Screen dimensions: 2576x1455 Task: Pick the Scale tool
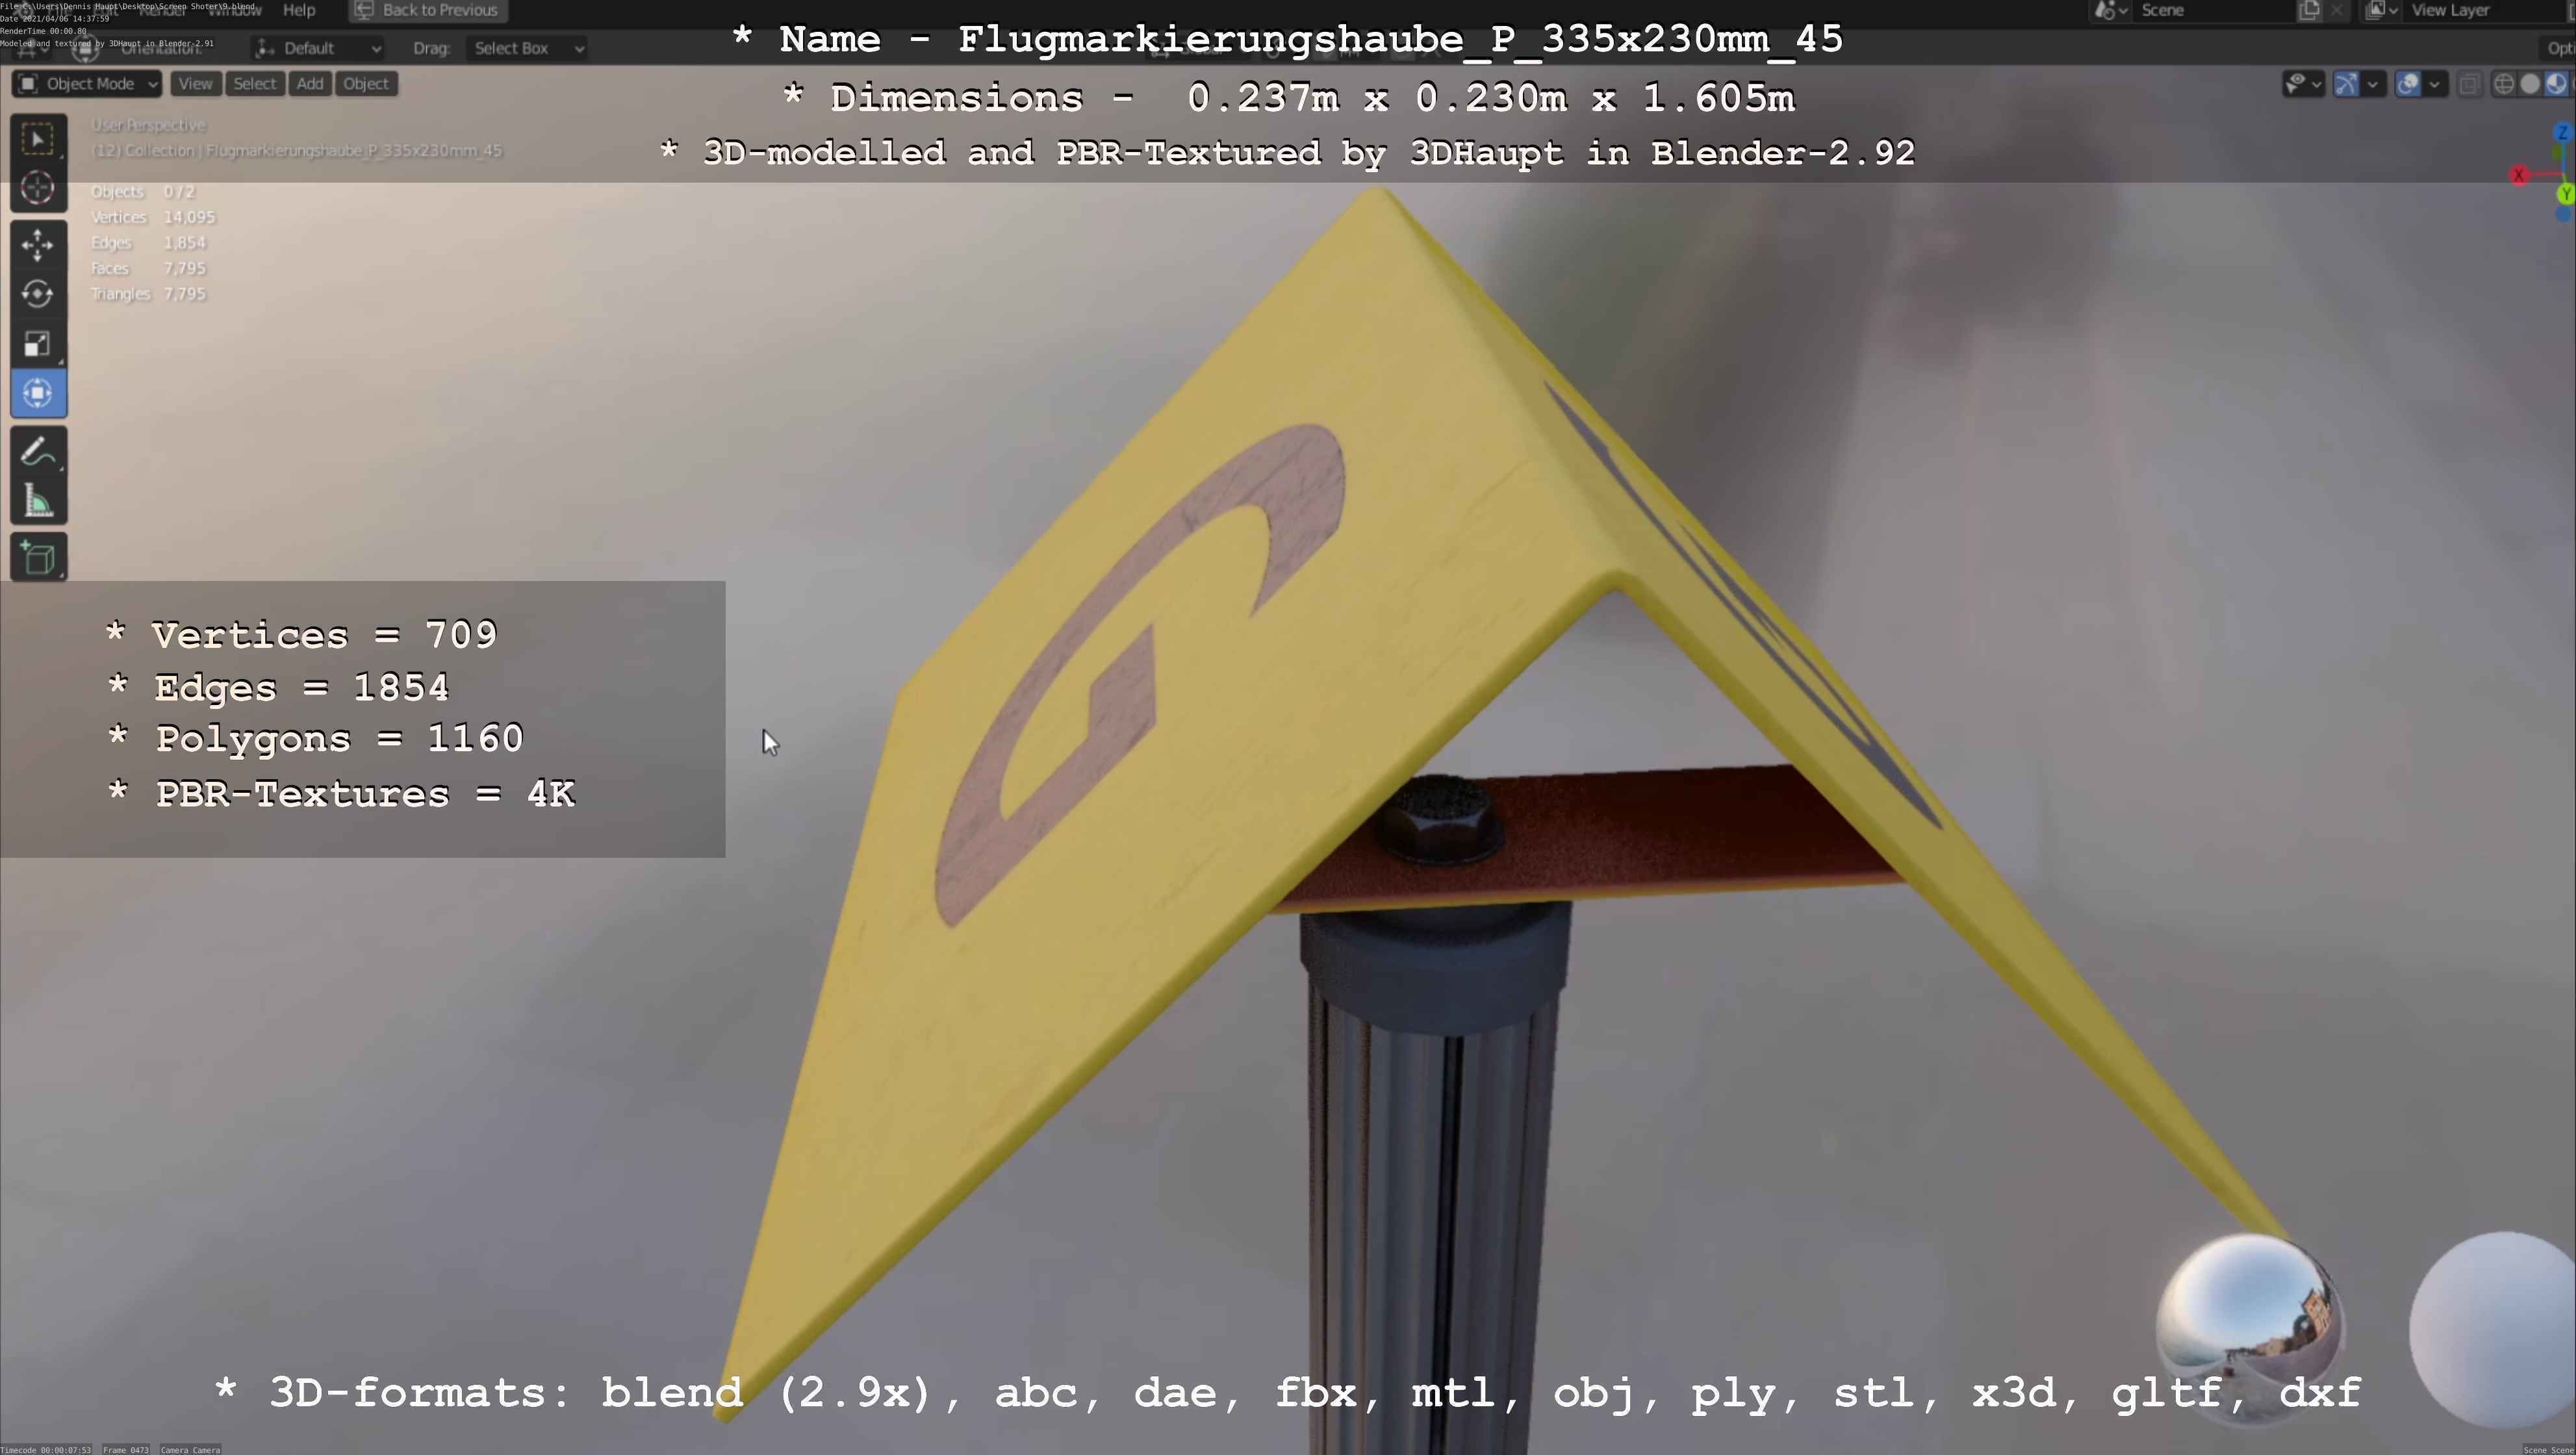coord(38,344)
